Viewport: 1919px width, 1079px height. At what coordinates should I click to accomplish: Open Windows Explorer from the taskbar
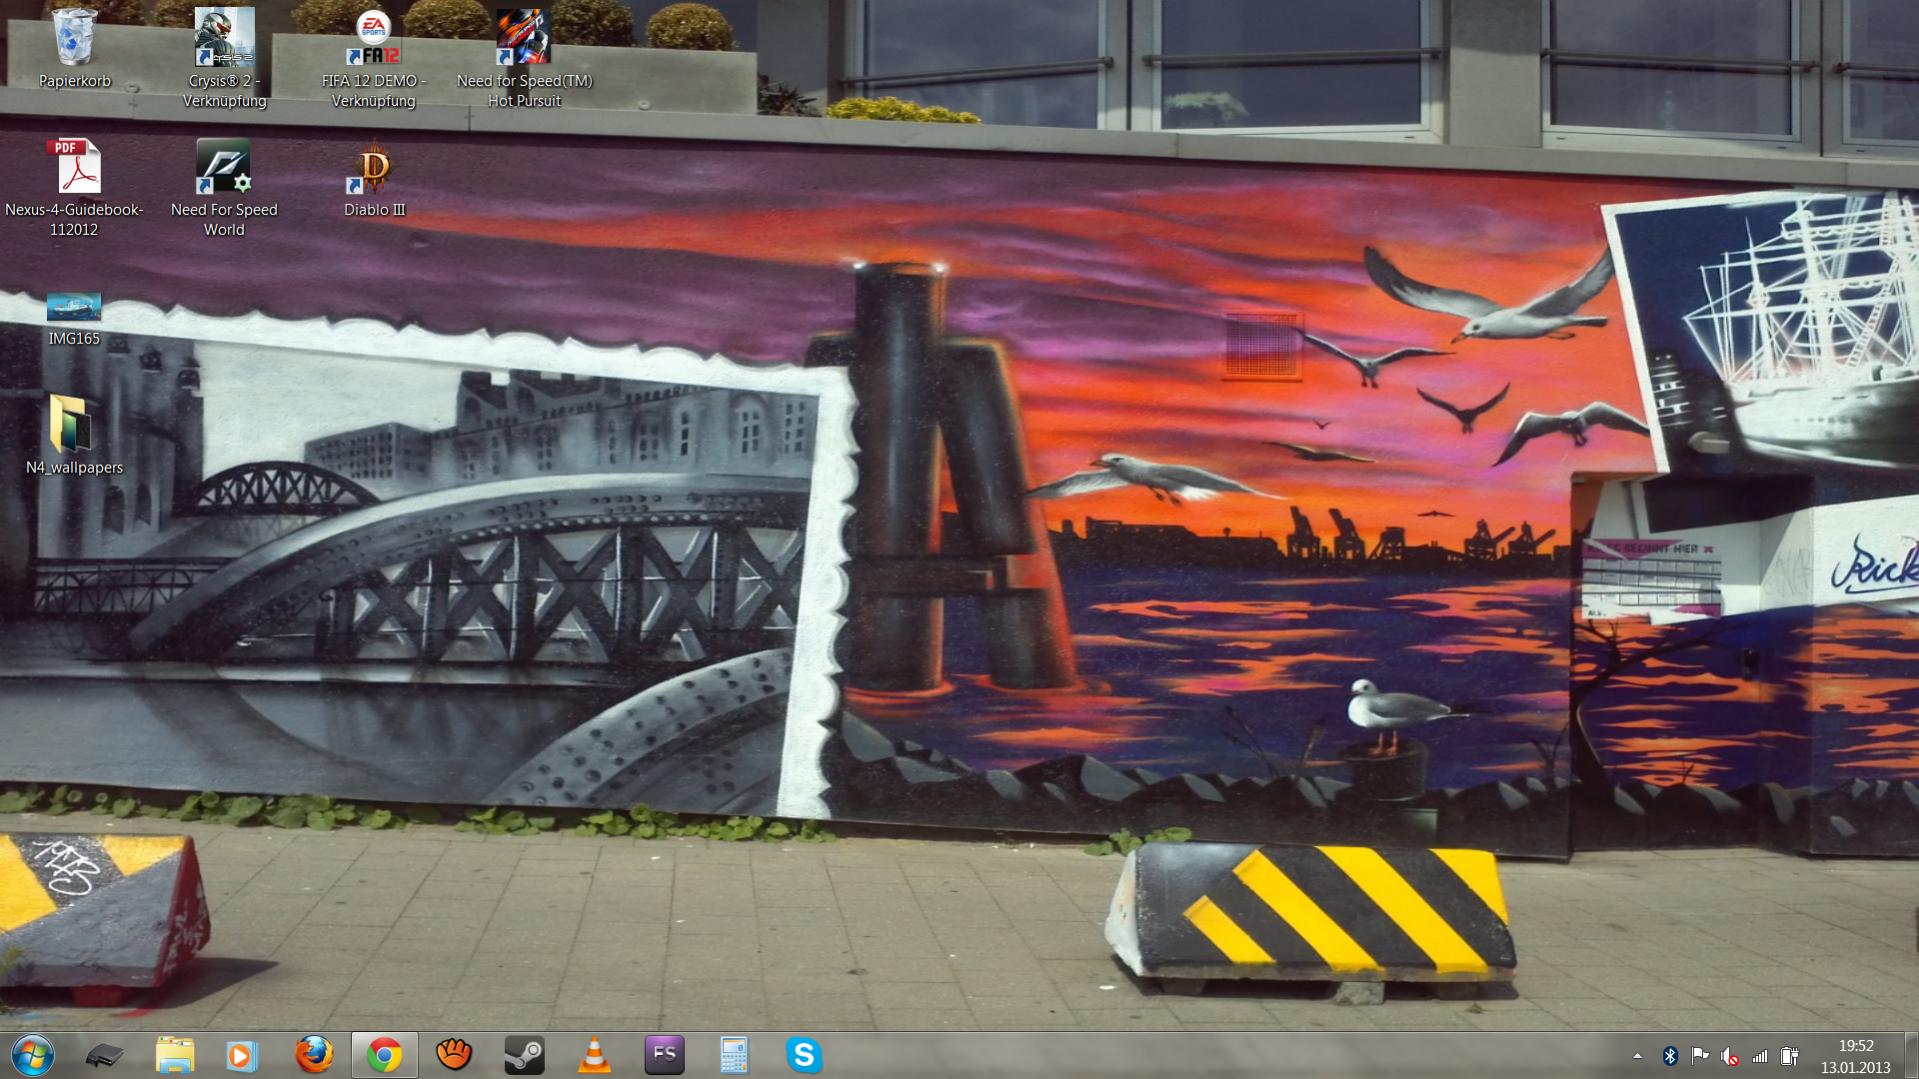(x=174, y=1055)
